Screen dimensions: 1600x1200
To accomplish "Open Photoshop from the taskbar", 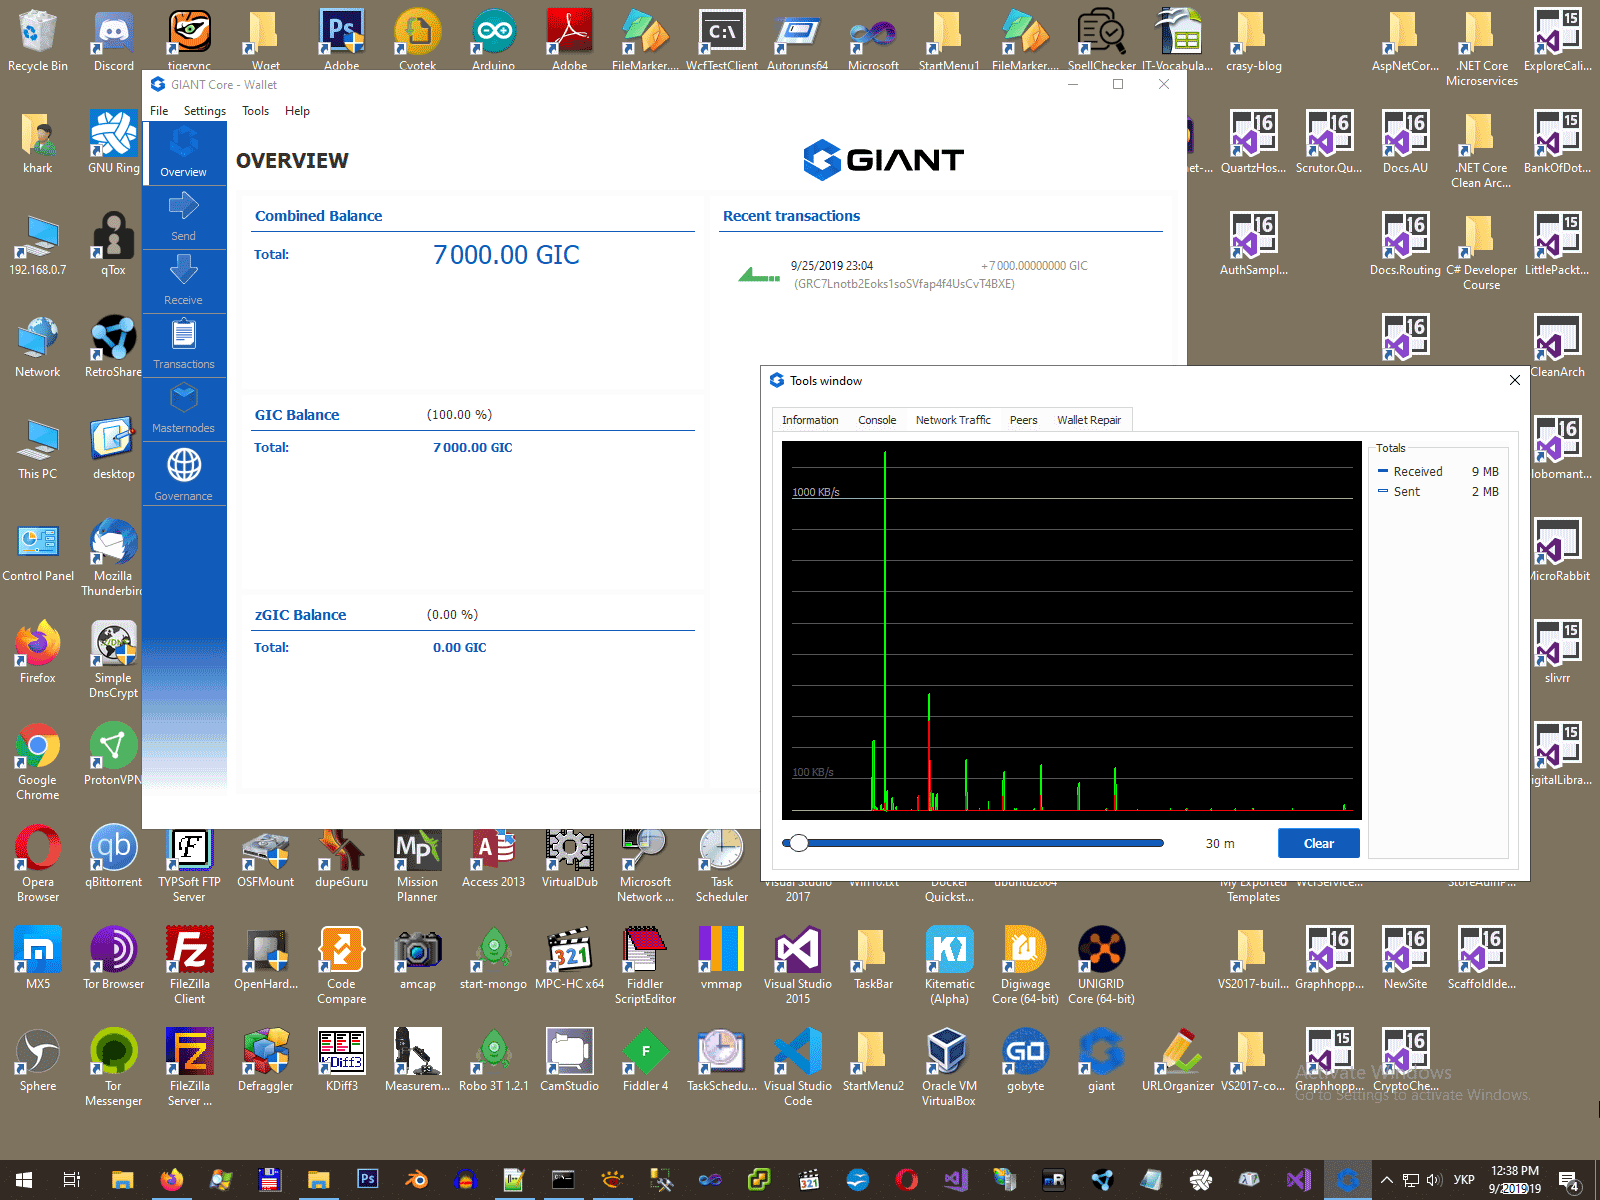I will 367,1180.
